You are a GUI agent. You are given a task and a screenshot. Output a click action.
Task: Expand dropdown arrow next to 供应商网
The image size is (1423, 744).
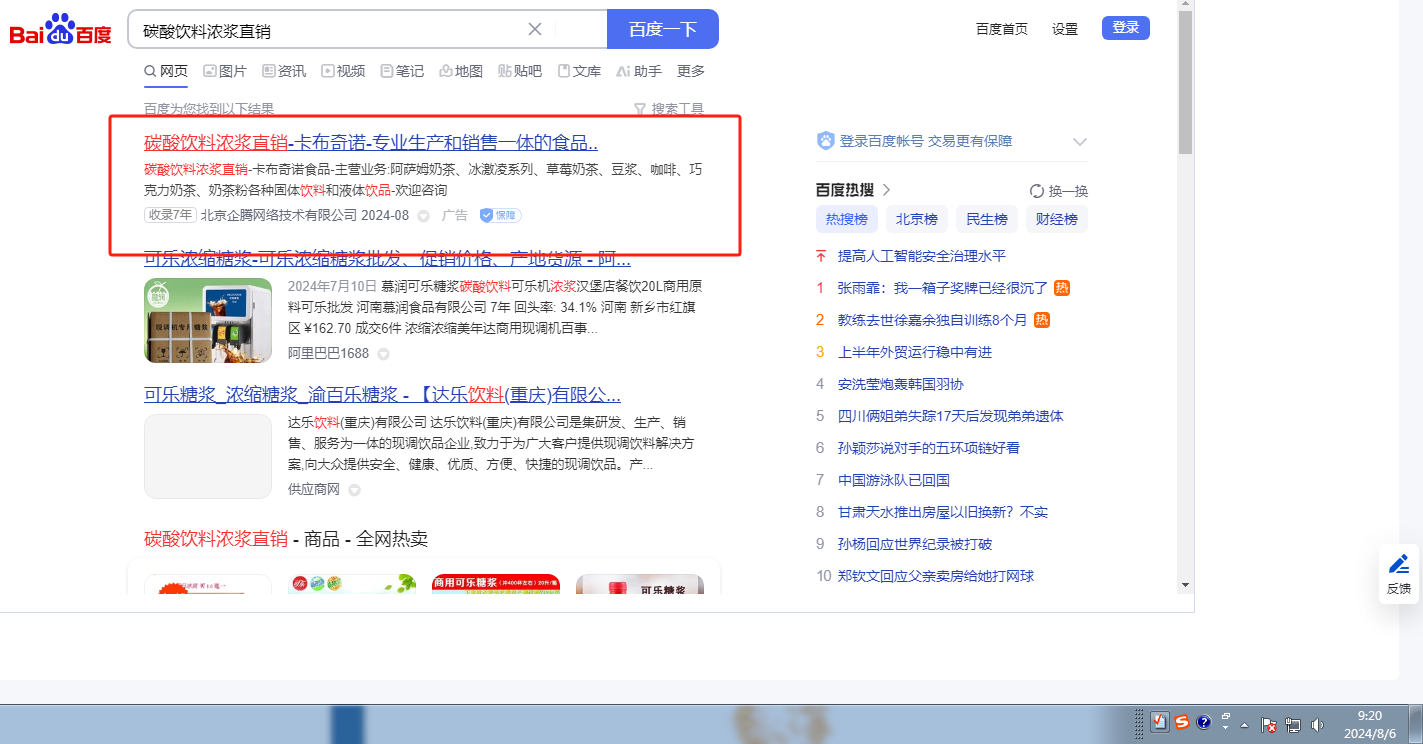[354, 490]
